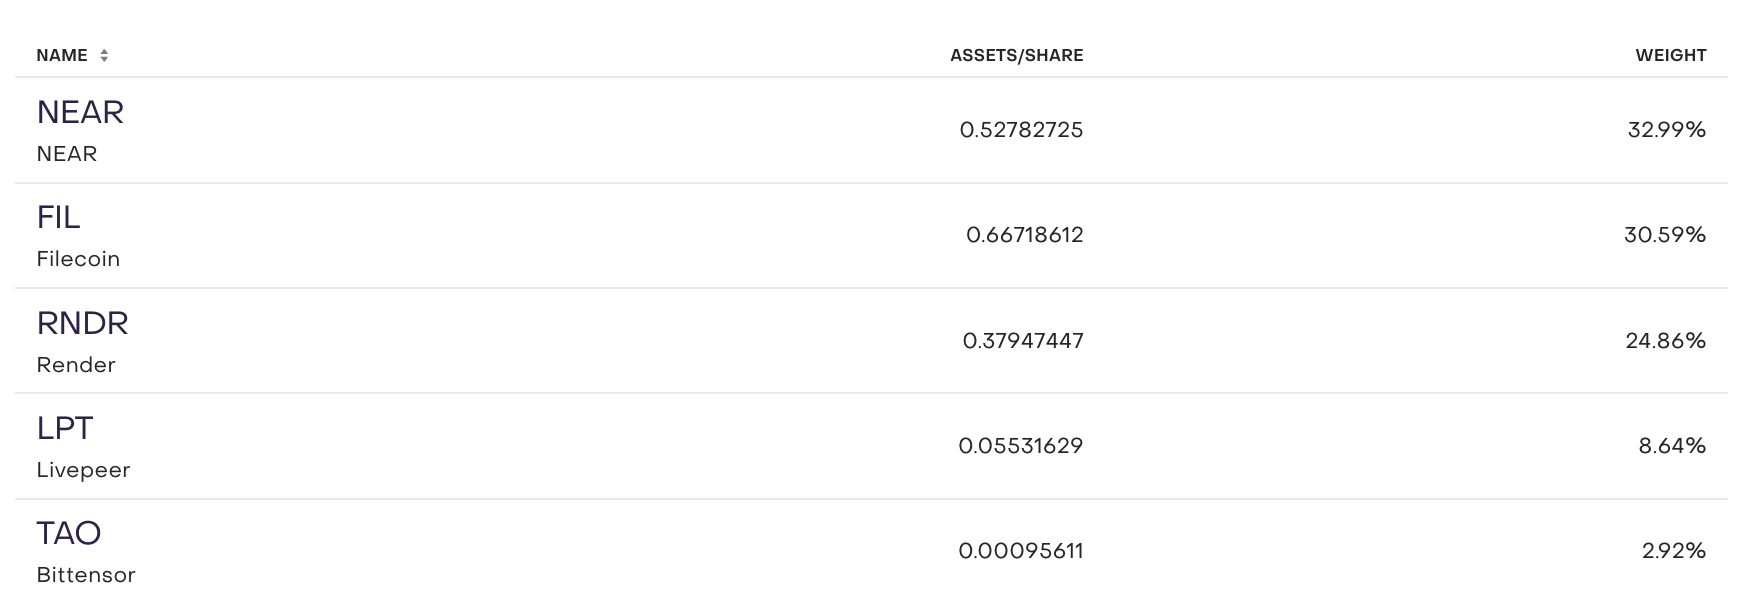Select the NEAR ticker symbol
The width and height of the screenshot is (1738, 606).
coord(80,112)
